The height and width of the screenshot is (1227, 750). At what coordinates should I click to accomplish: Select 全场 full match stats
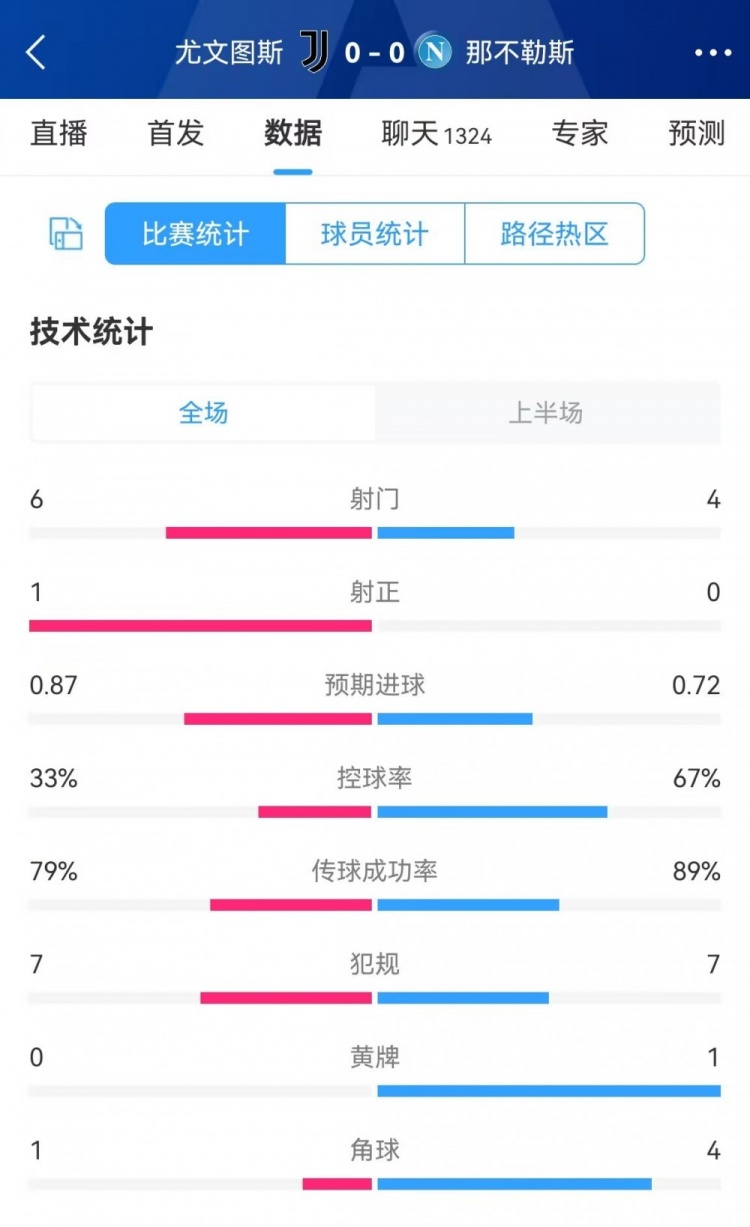tap(204, 413)
